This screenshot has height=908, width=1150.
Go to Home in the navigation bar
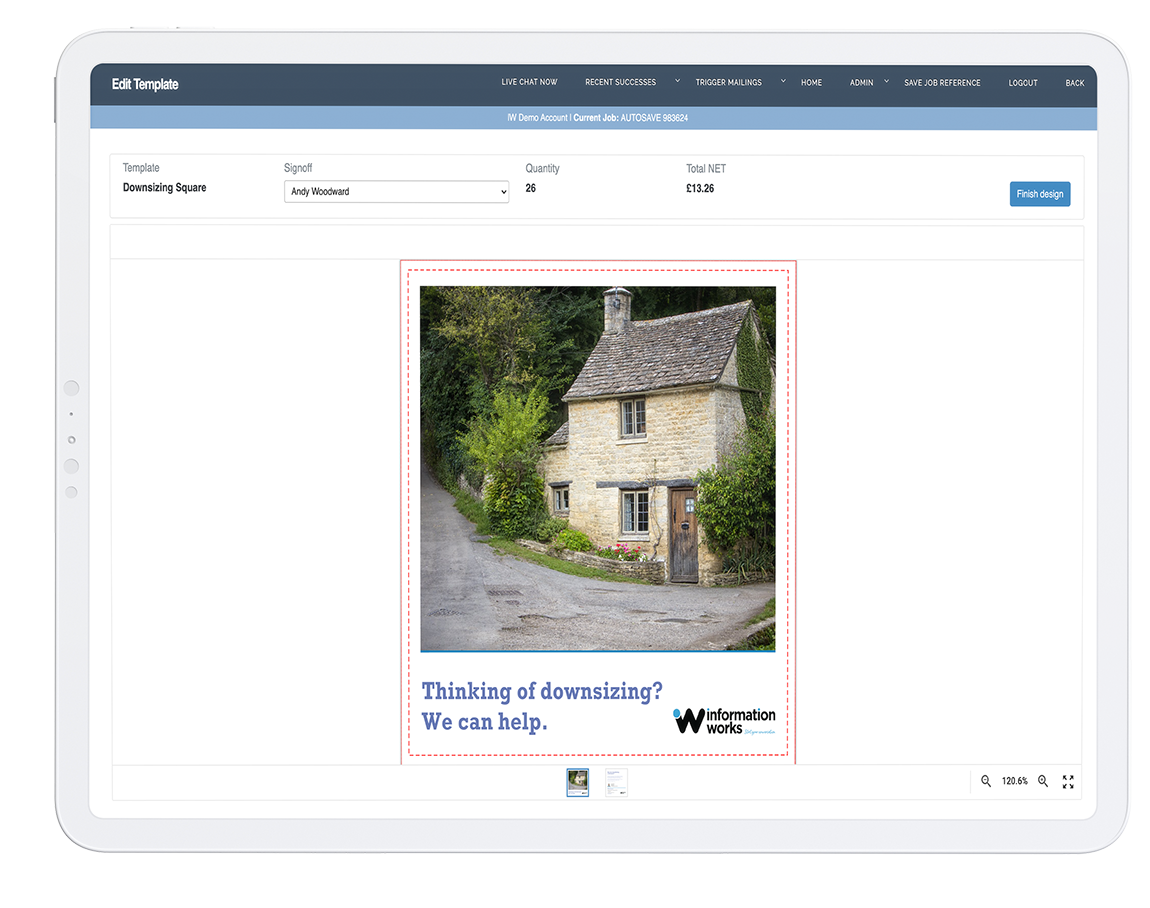[811, 82]
